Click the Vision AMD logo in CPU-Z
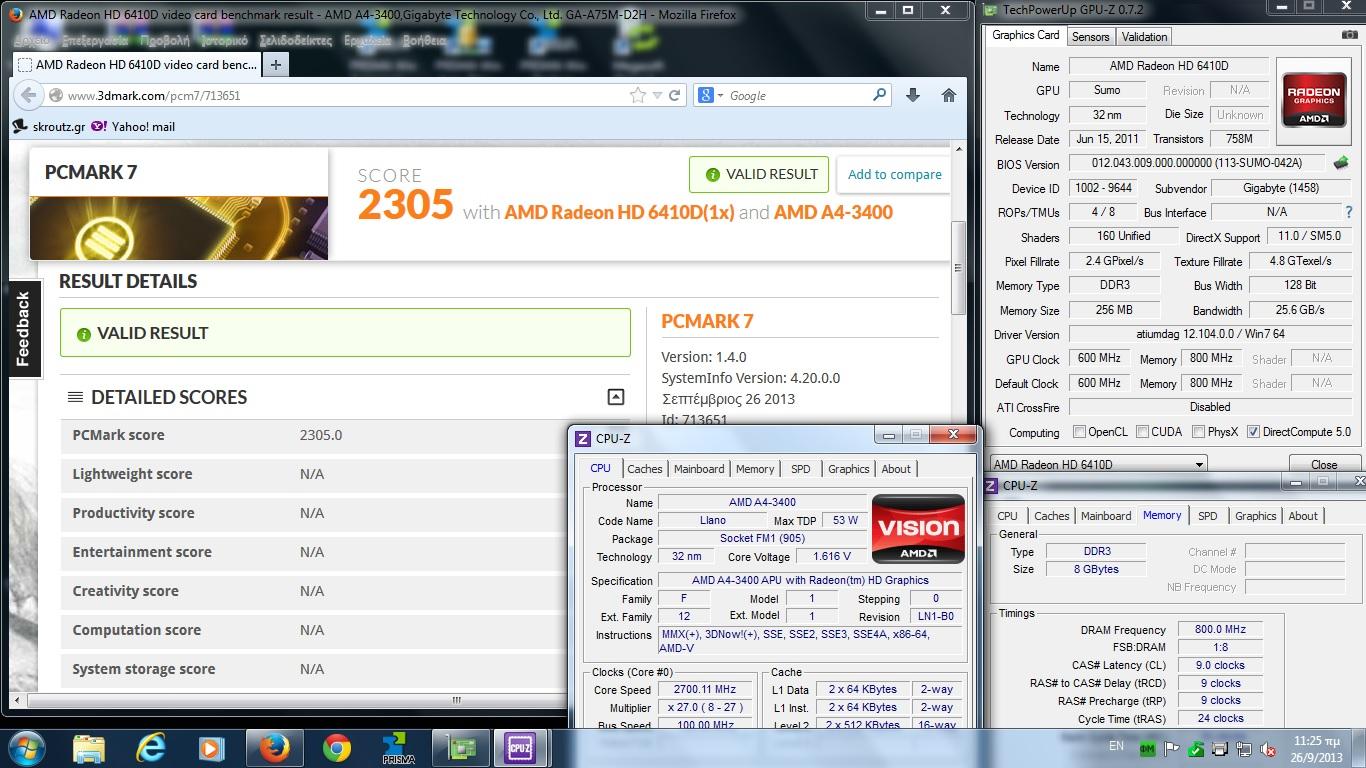Screen dimensions: 1366x768 [x=918, y=529]
